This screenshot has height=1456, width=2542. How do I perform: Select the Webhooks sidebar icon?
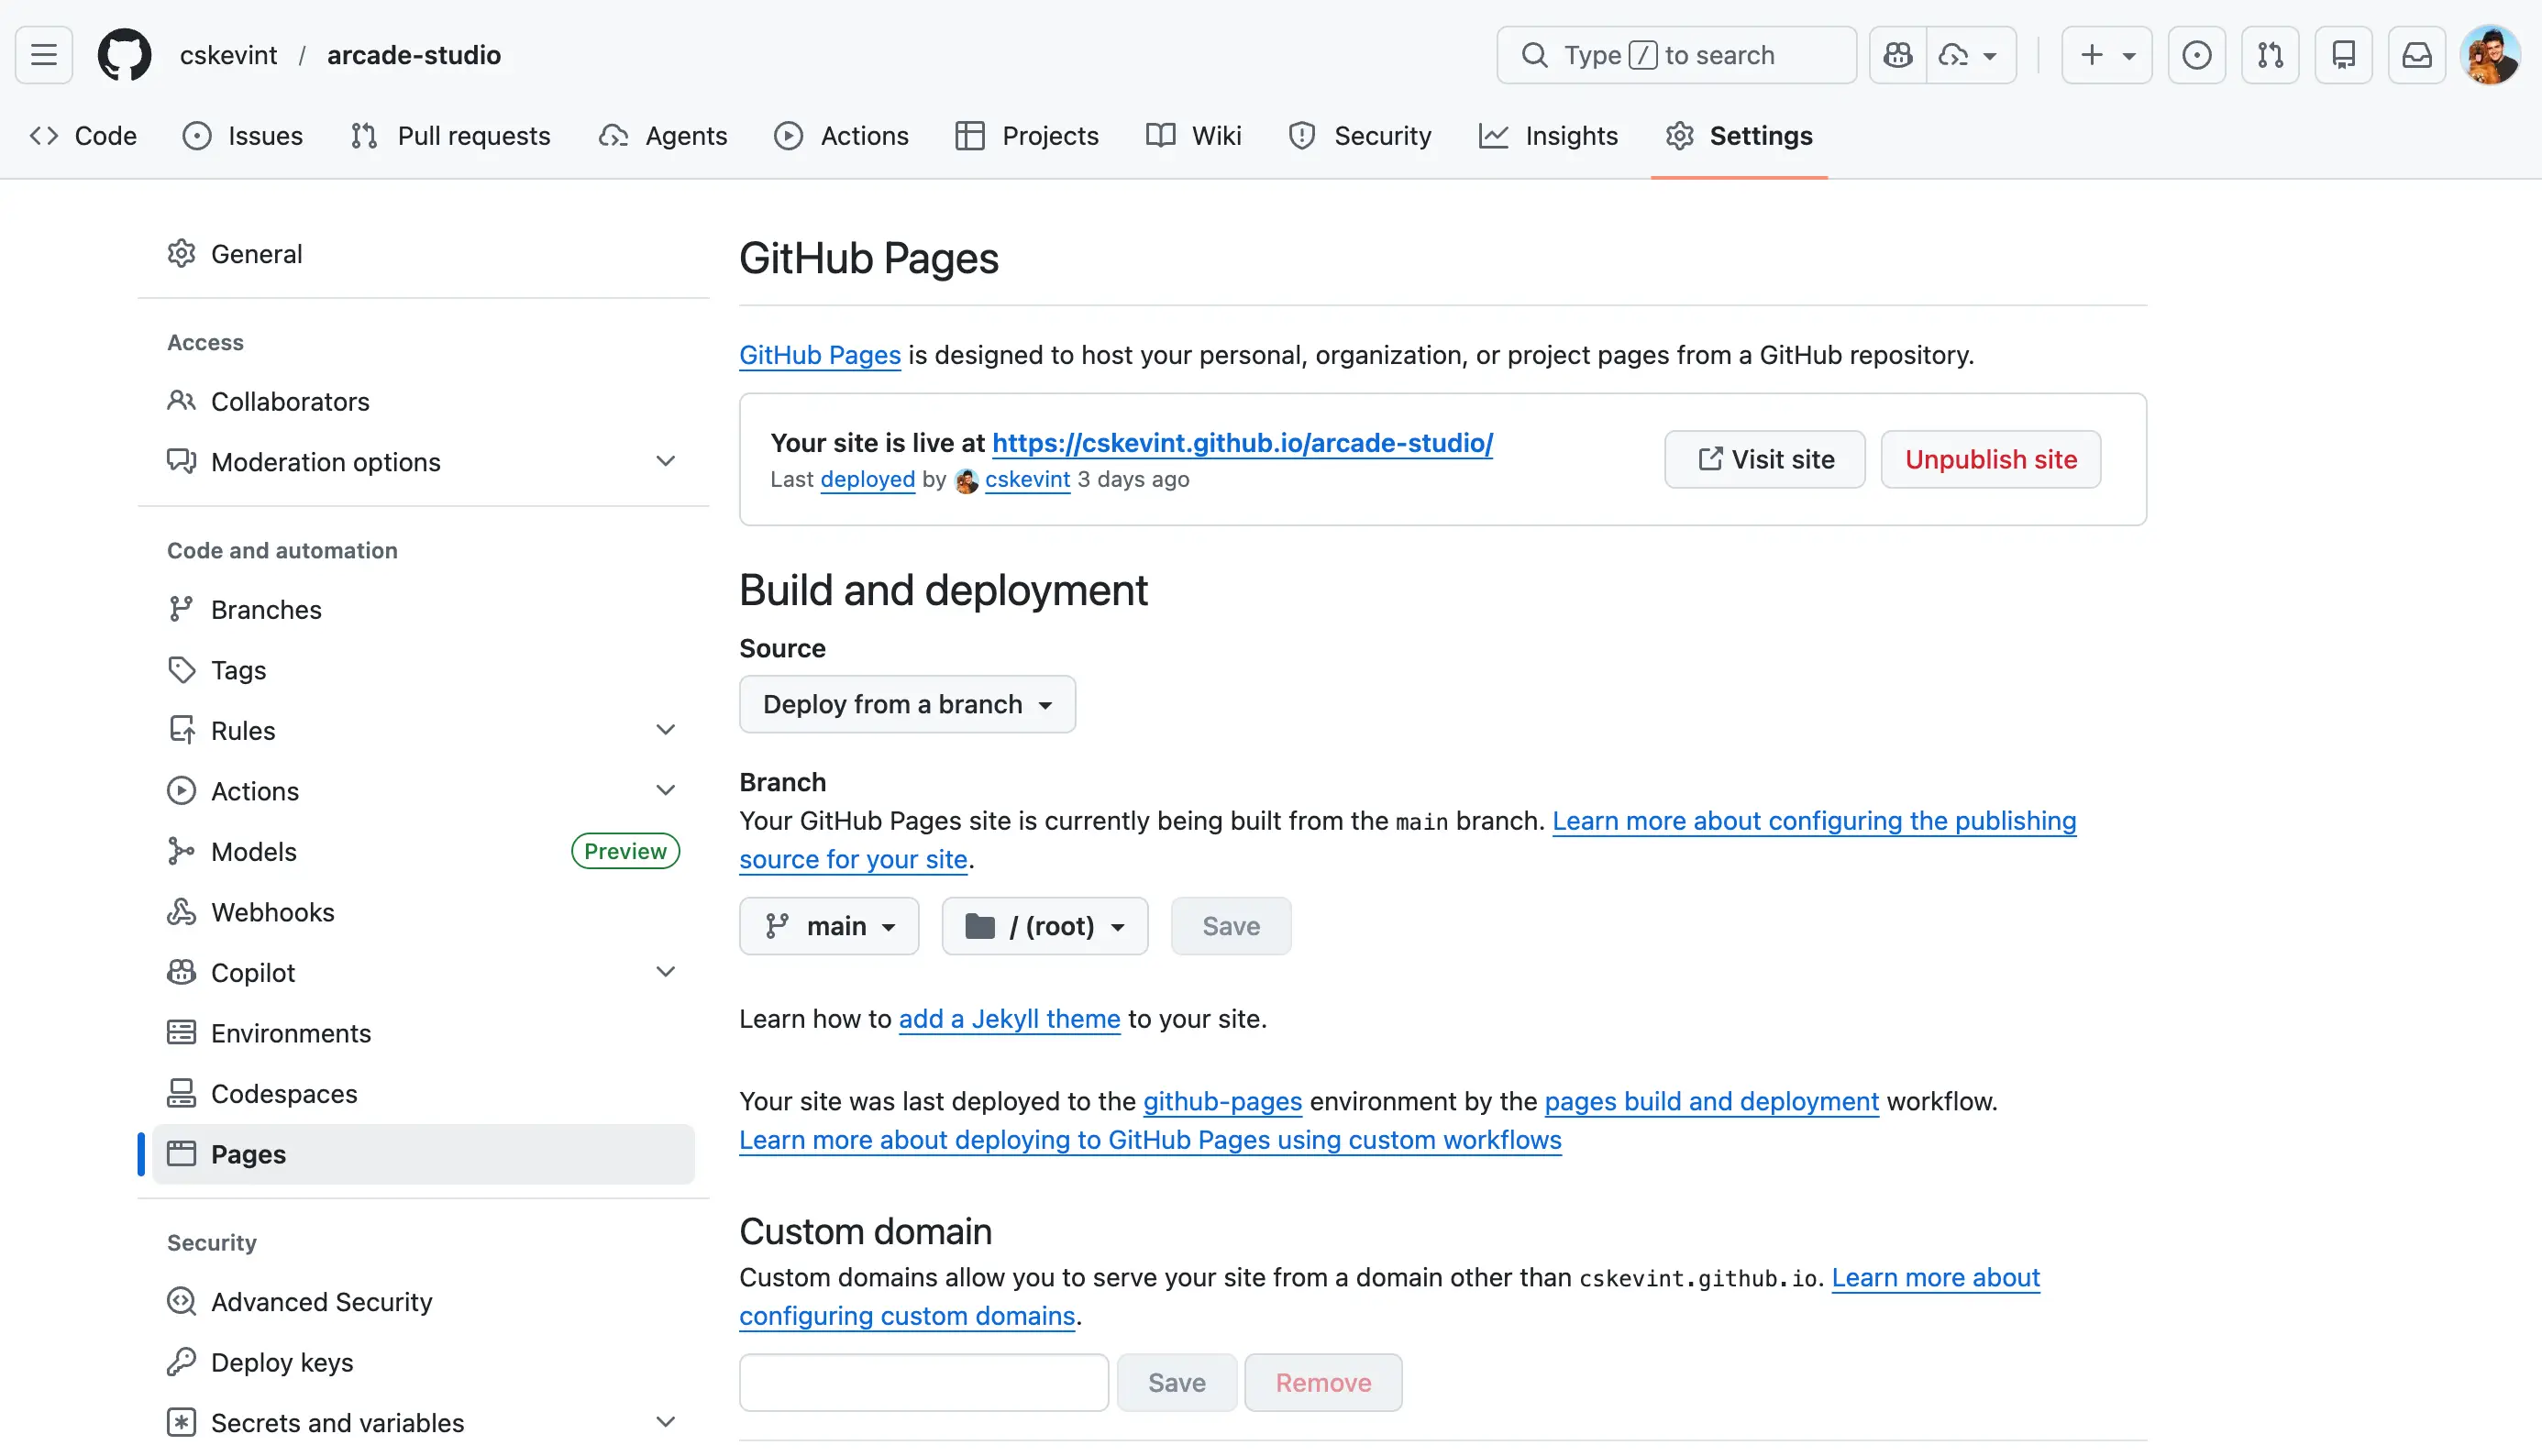pyautogui.click(x=182, y=912)
